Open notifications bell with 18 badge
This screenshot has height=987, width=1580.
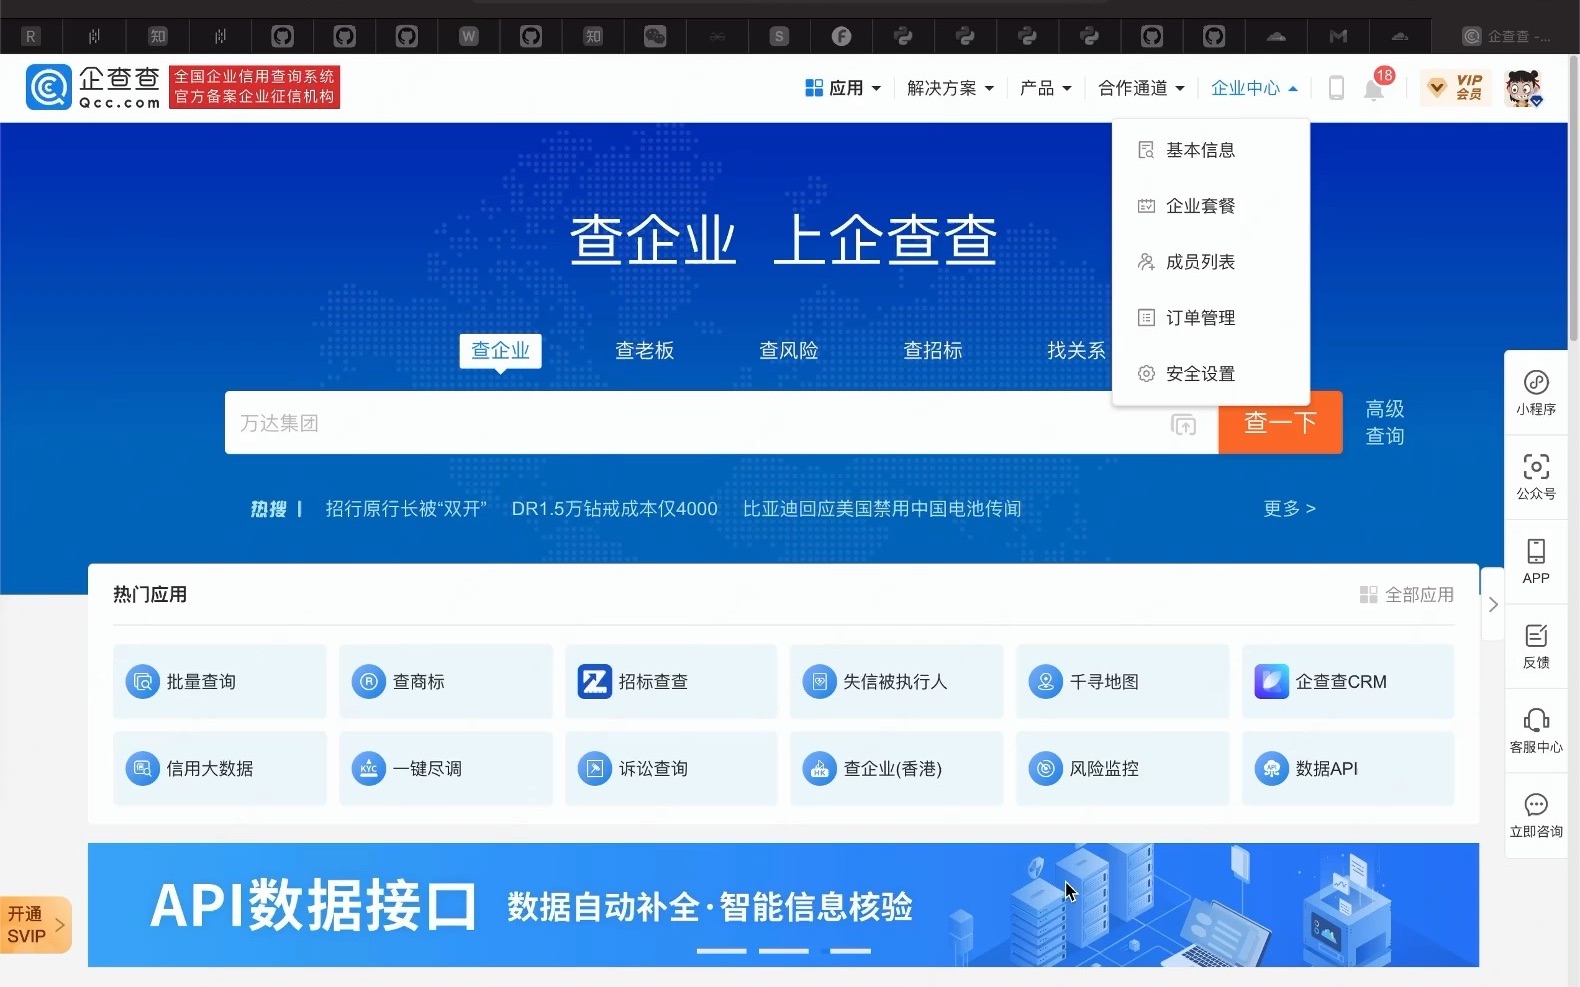(1375, 88)
